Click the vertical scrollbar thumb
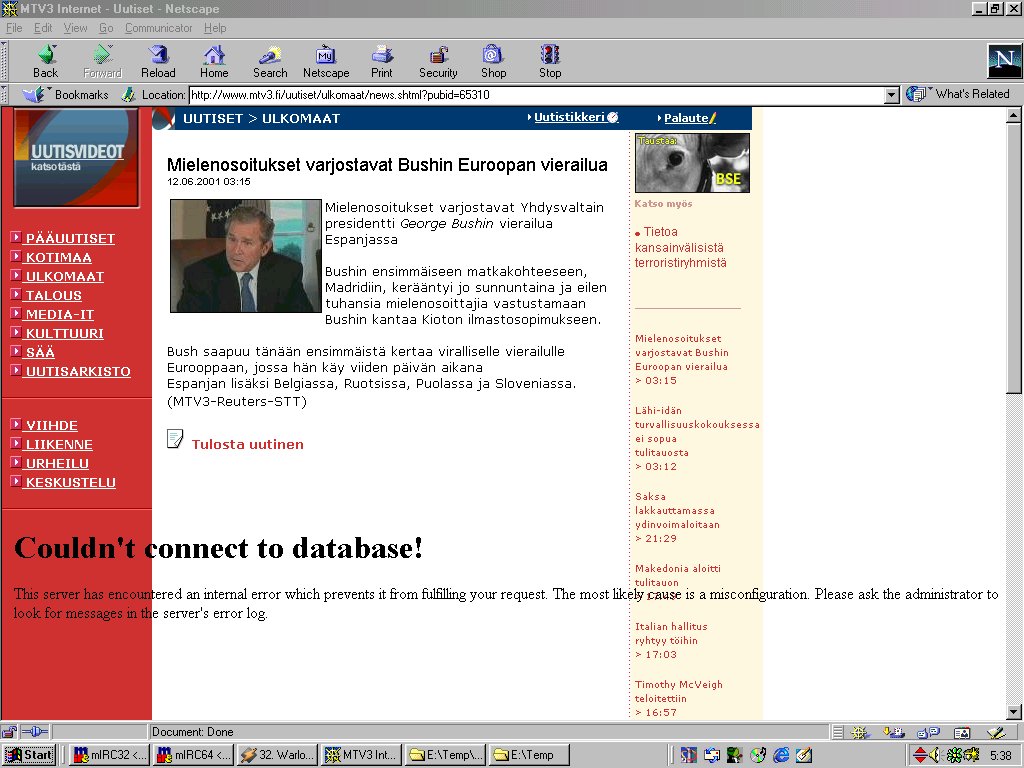The image size is (1024, 768). pyautogui.click(x=1014, y=259)
